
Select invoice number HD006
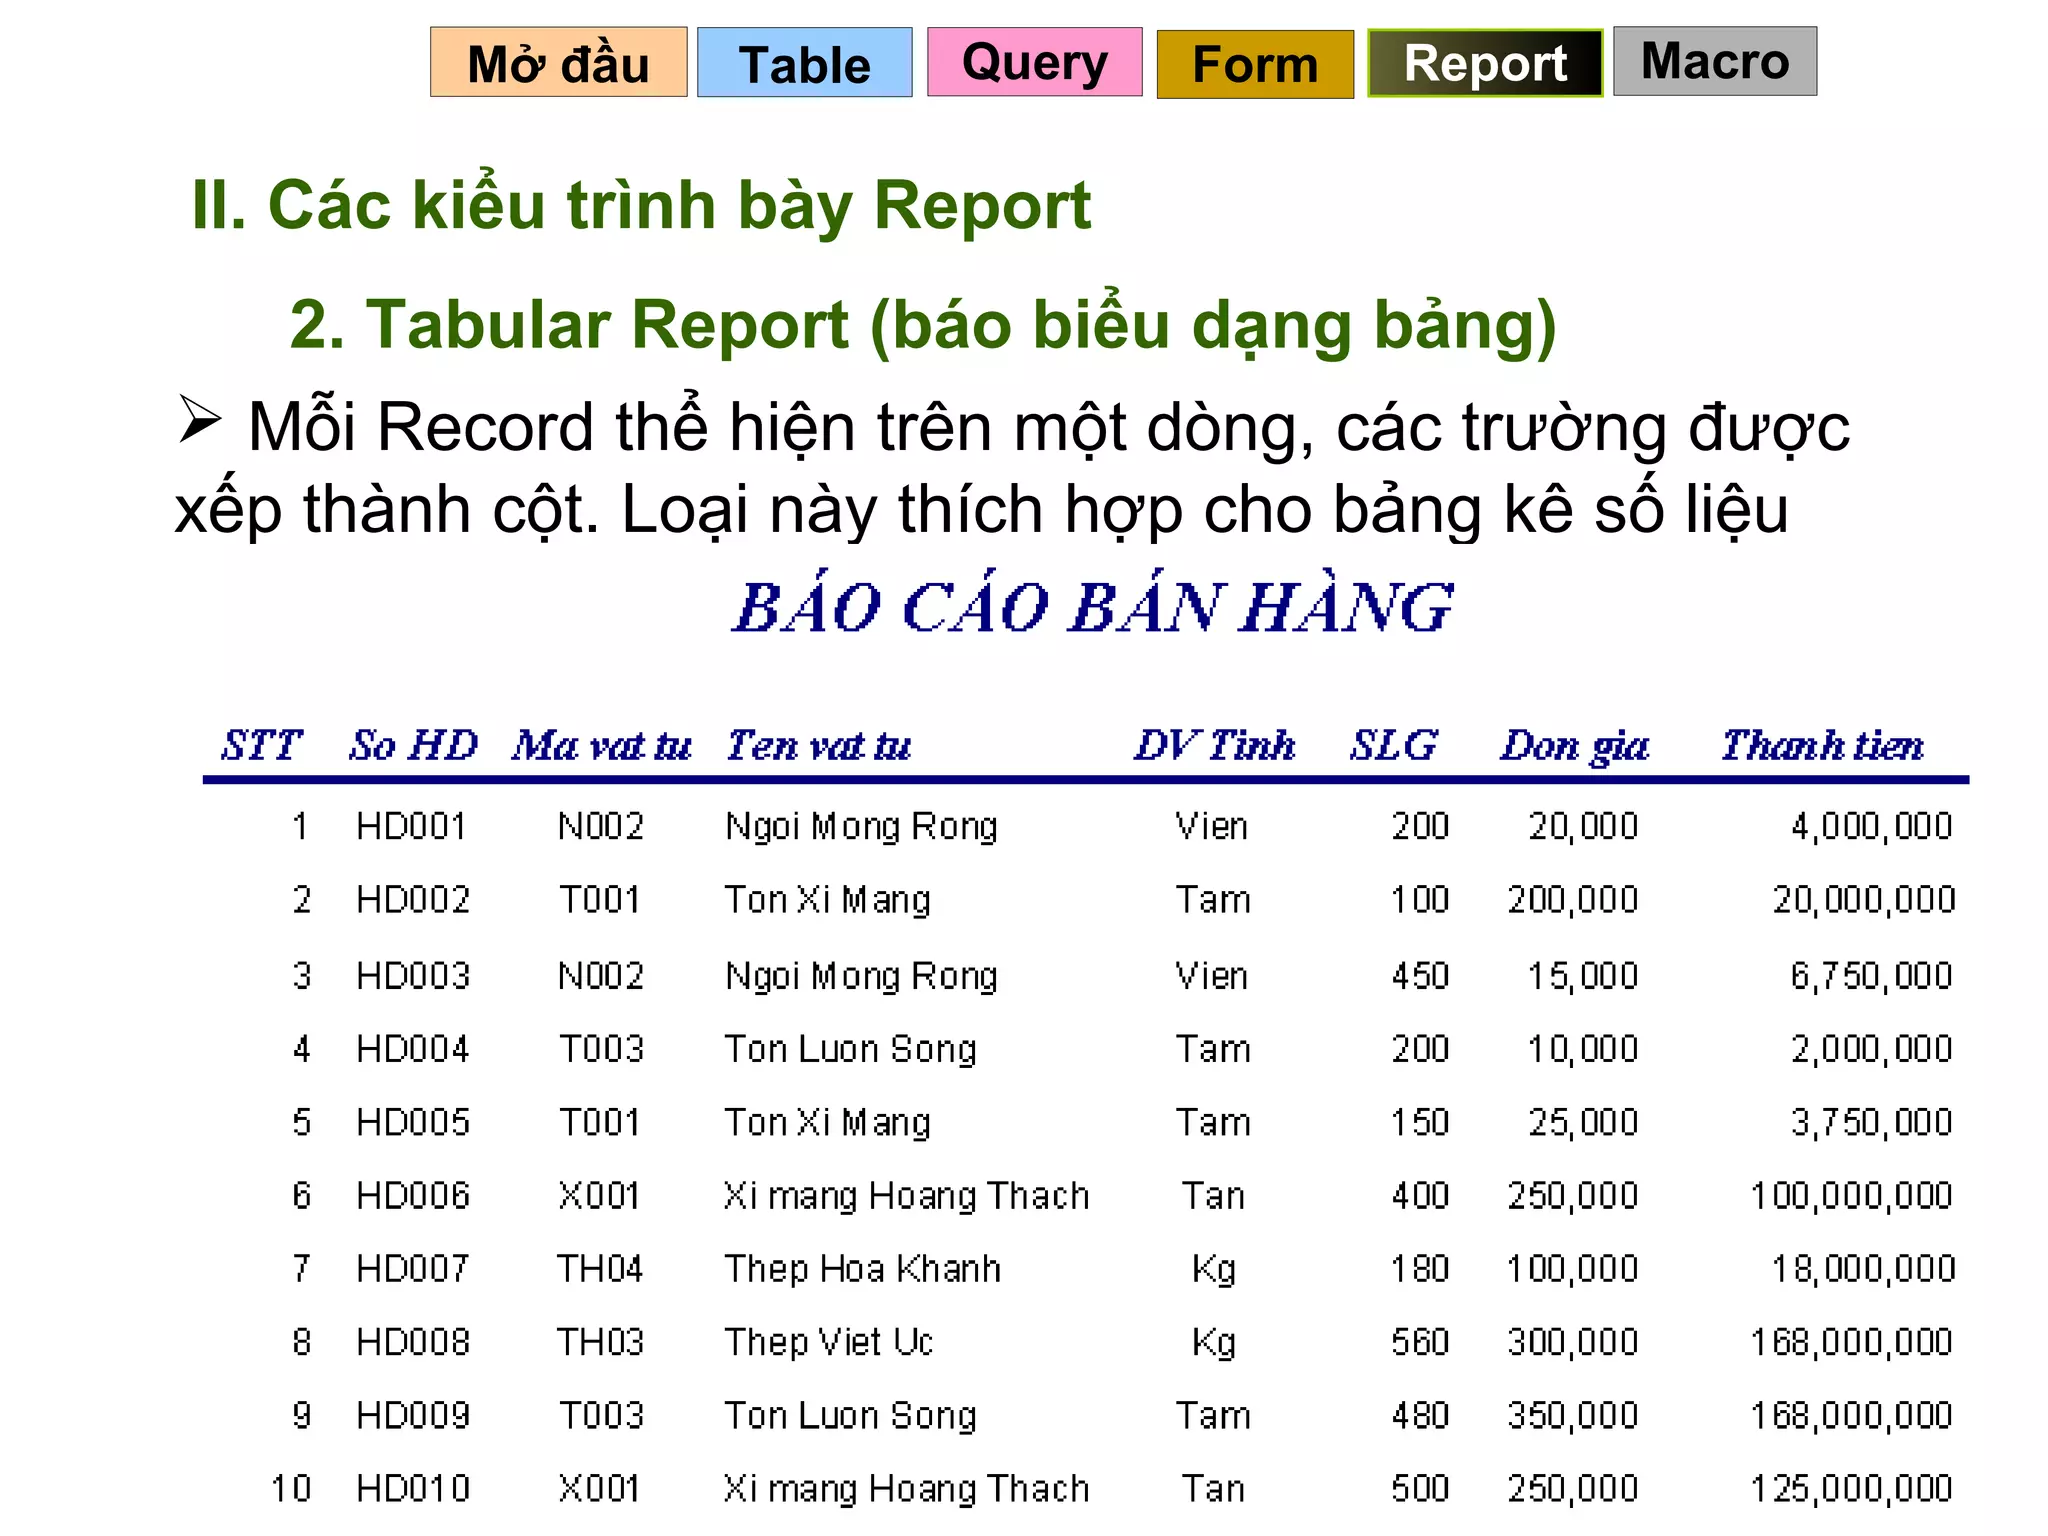click(412, 1195)
